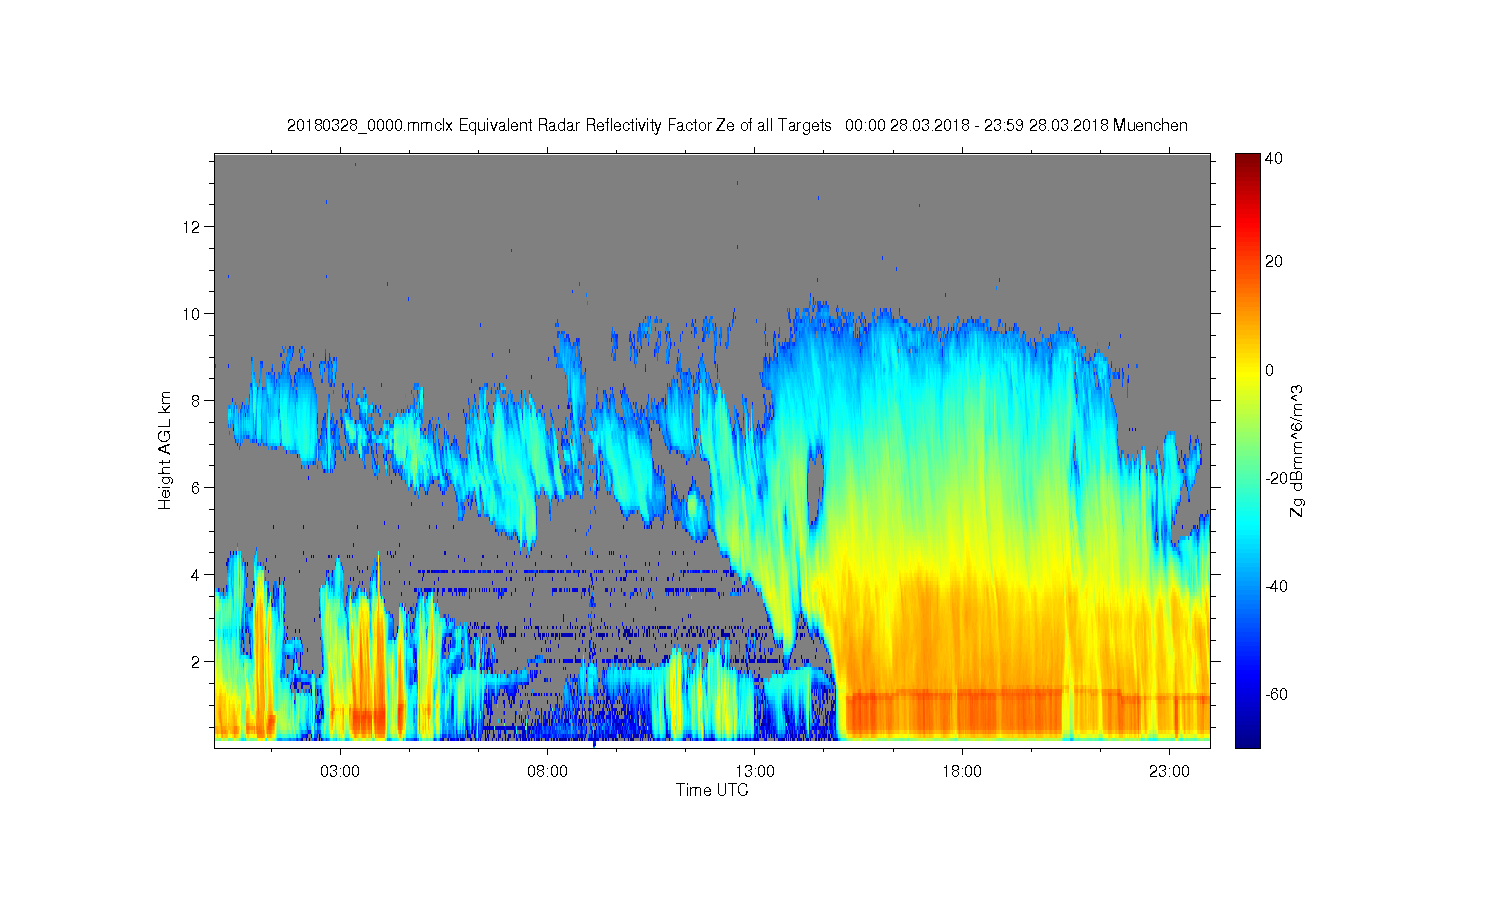Click the colorbar value 0
This screenshot has width=1500, height=900.
tap(1270, 370)
